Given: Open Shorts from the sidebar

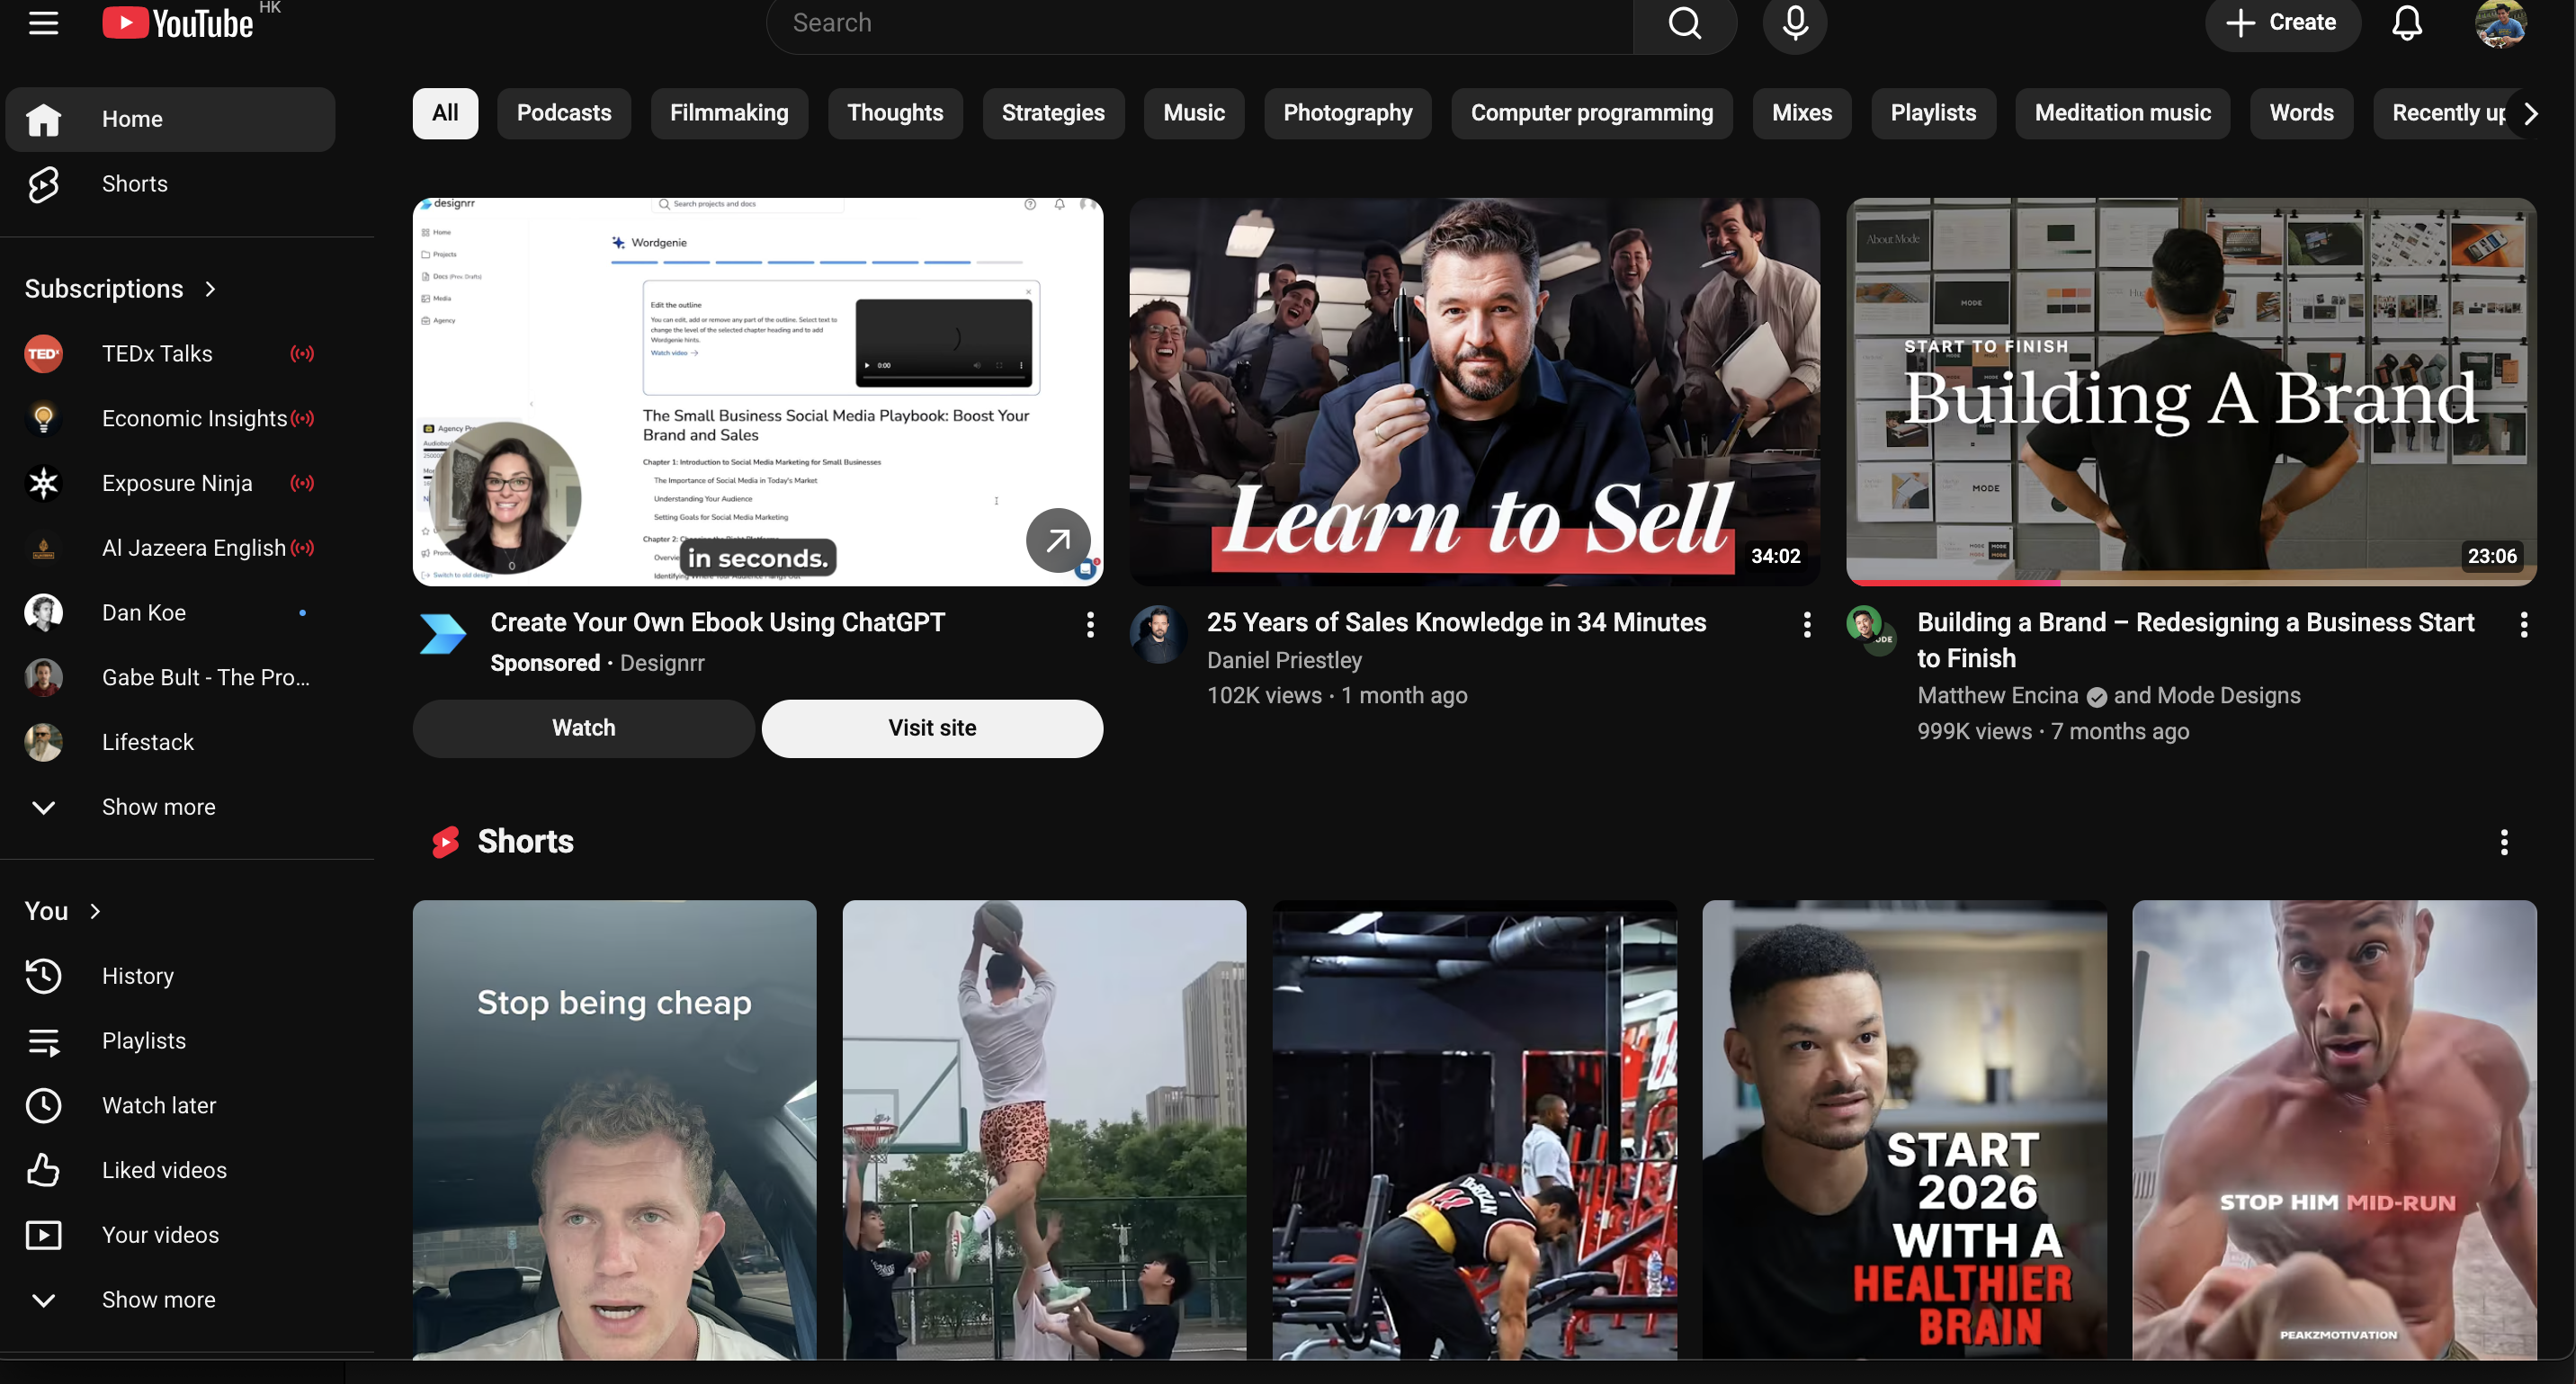Looking at the screenshot, I should [134, 184].
